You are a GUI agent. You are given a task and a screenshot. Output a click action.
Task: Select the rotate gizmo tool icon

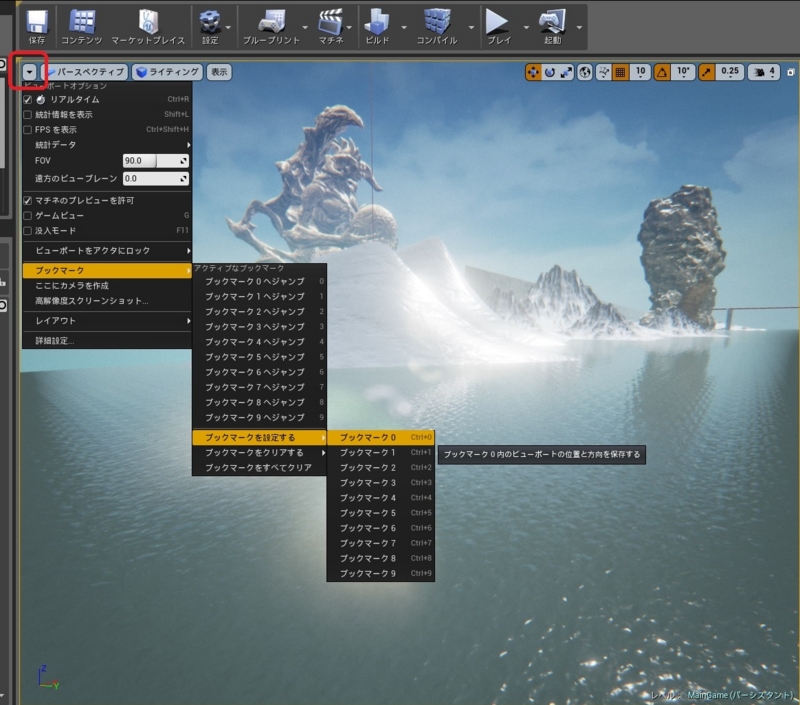pyautogui.click(x=549, y=72)
